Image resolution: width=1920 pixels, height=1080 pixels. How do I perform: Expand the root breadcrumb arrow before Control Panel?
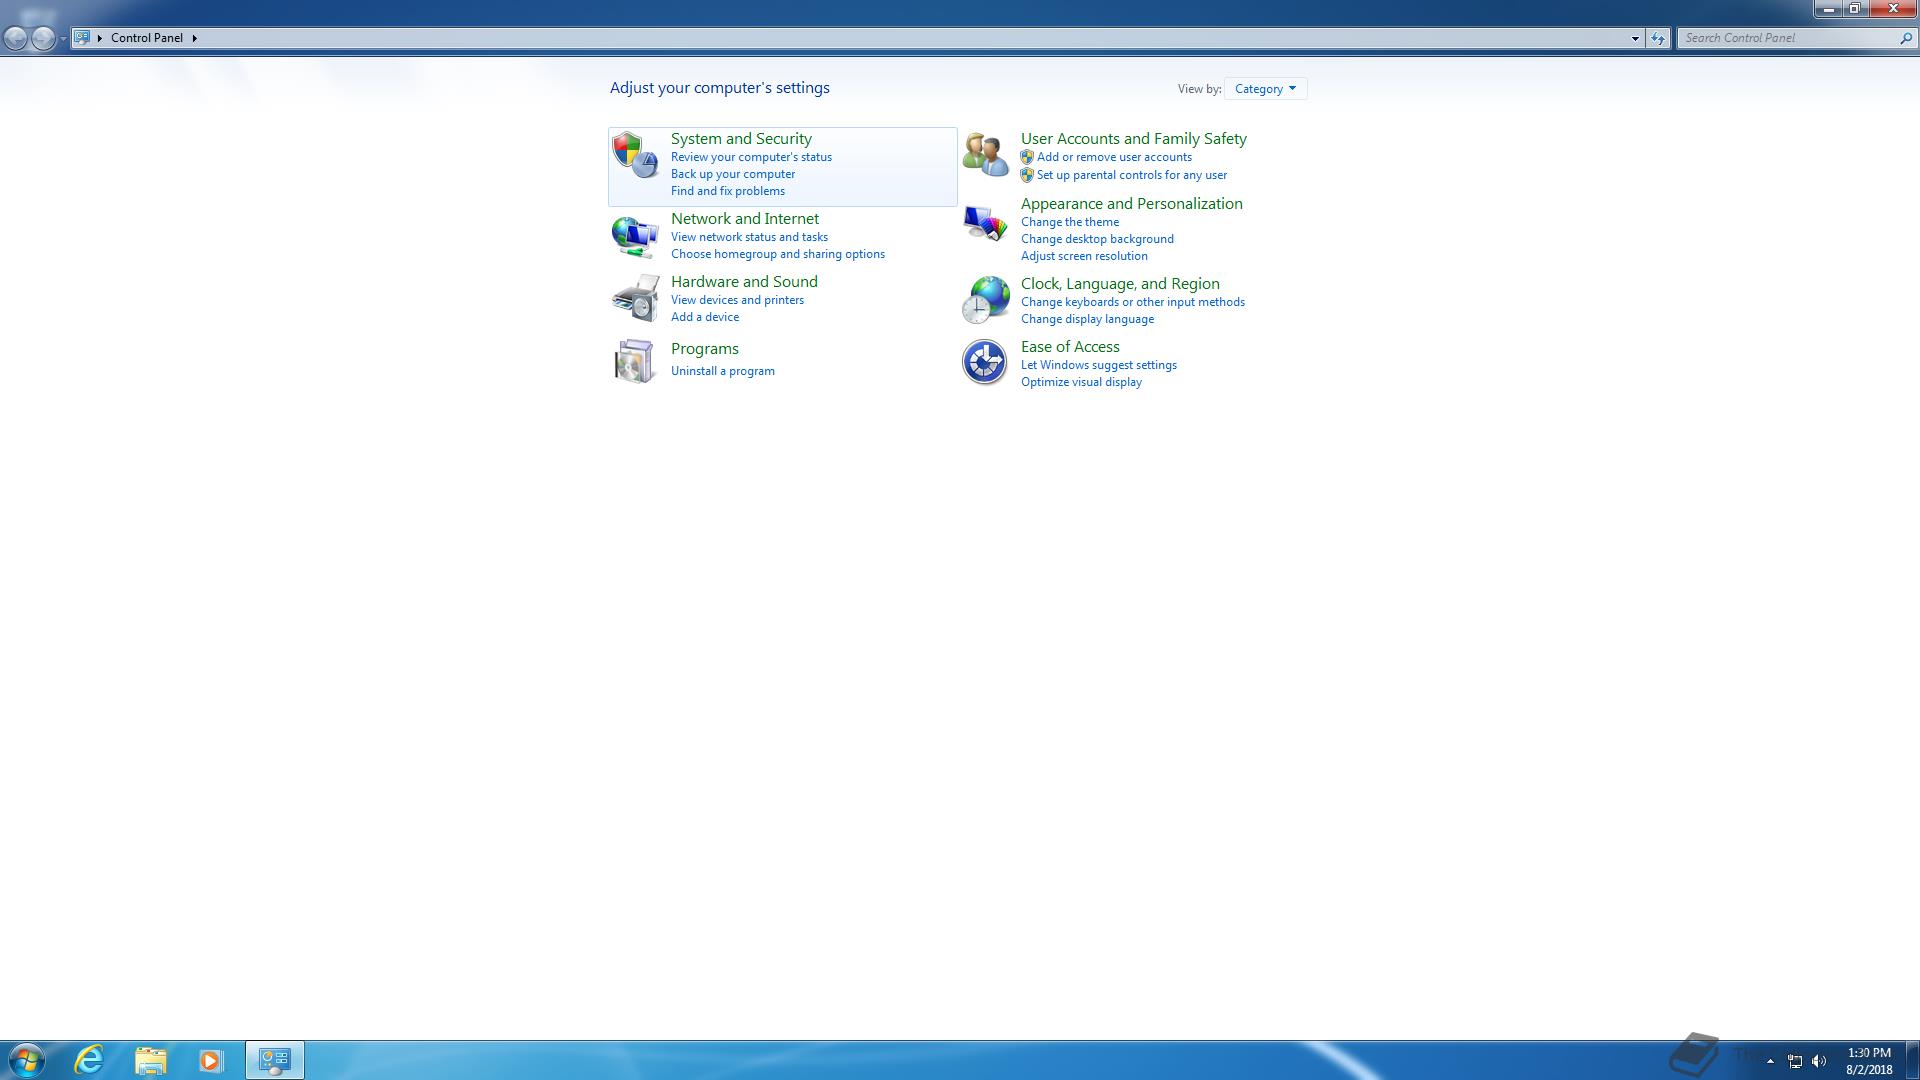(99, 38)
